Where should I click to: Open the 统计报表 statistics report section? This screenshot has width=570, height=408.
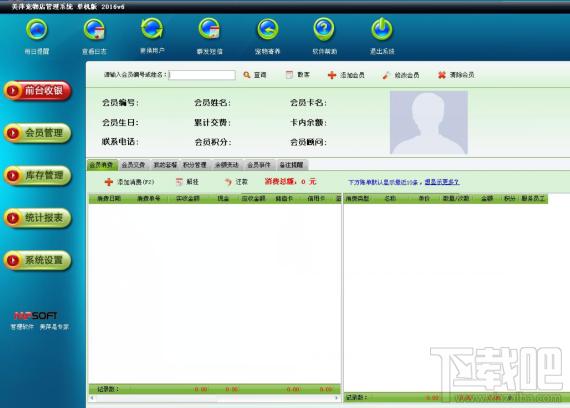(37, 218)
